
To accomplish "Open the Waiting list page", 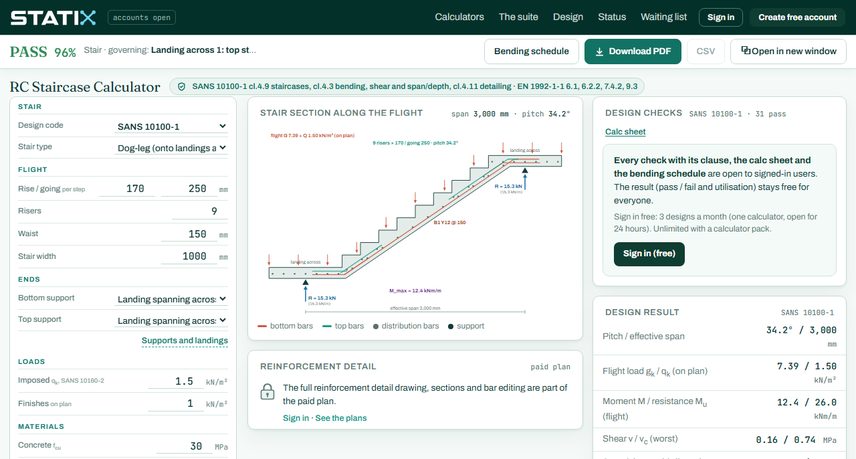I will point(663,17).
